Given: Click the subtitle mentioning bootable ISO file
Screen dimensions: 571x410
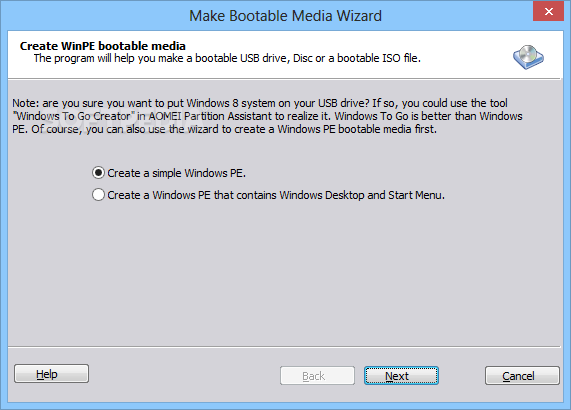Looking at the screenshot, I should (x=227, y=58).
